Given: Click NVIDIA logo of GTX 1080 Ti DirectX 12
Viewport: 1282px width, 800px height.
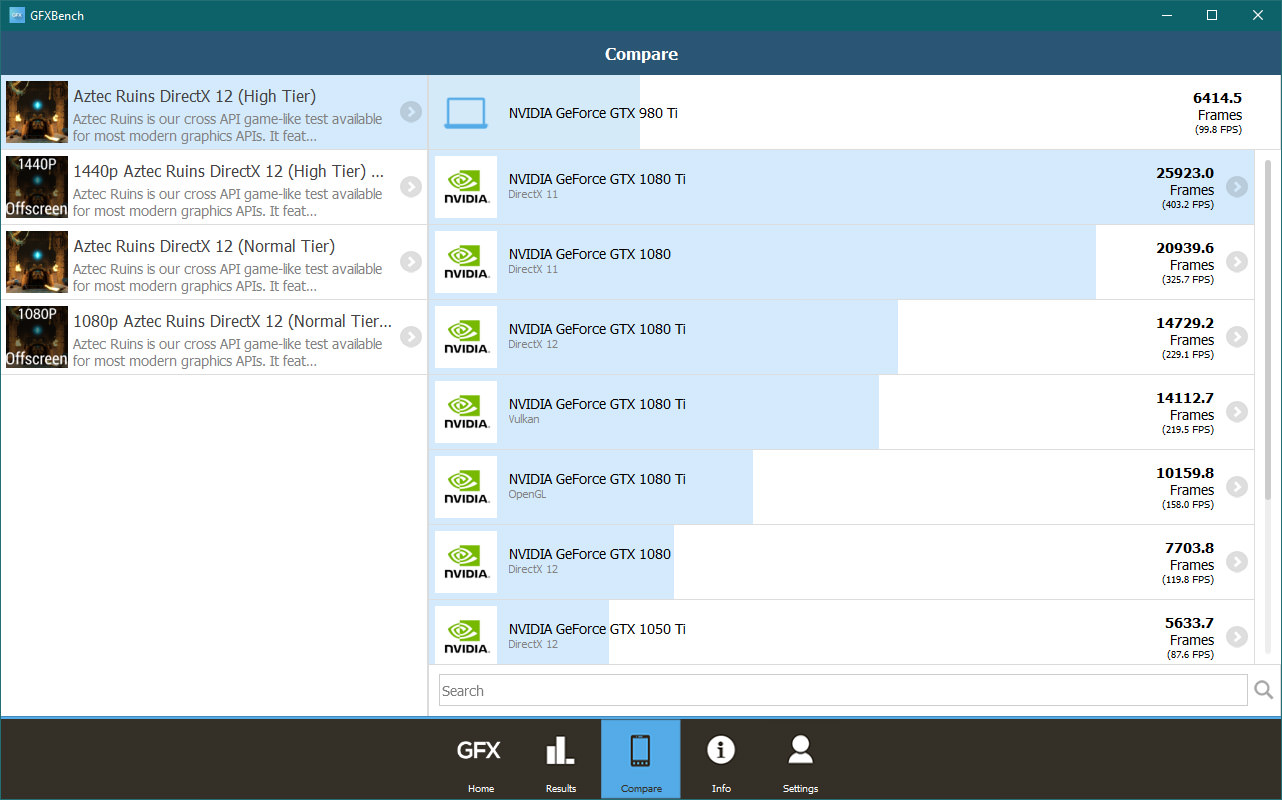Looking at the screenshot, I should click(x=466, y=337).
